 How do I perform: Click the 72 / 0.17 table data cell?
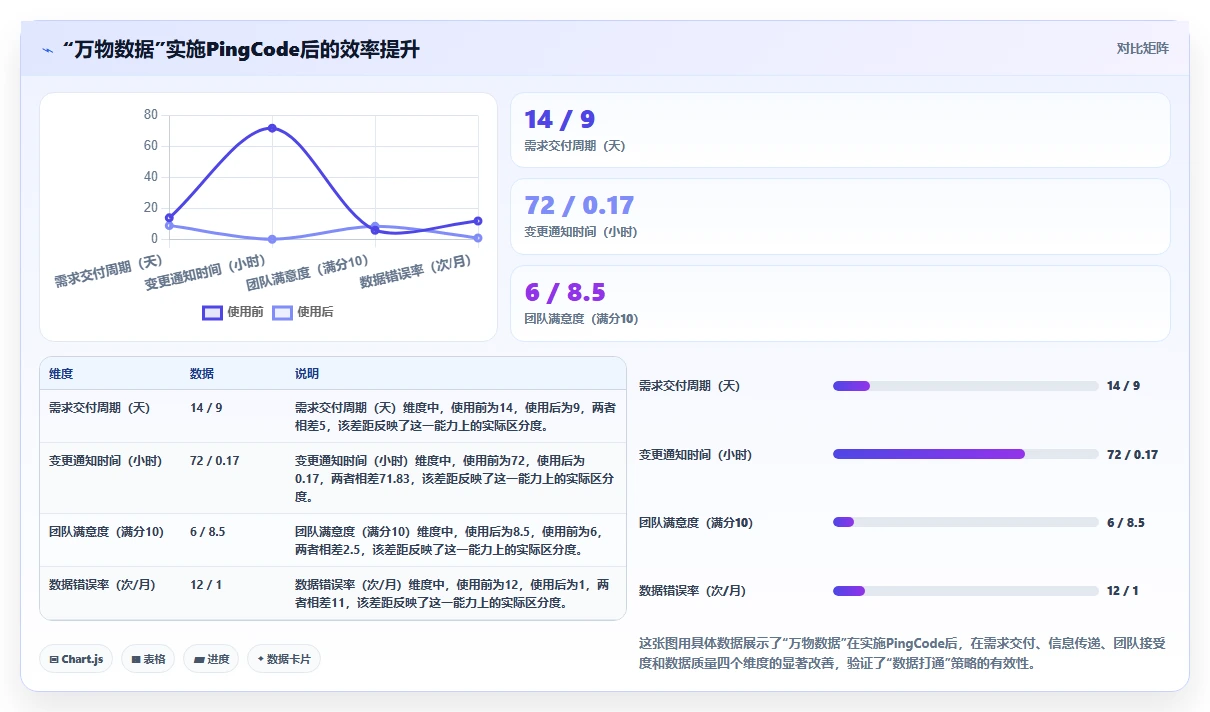214,461
